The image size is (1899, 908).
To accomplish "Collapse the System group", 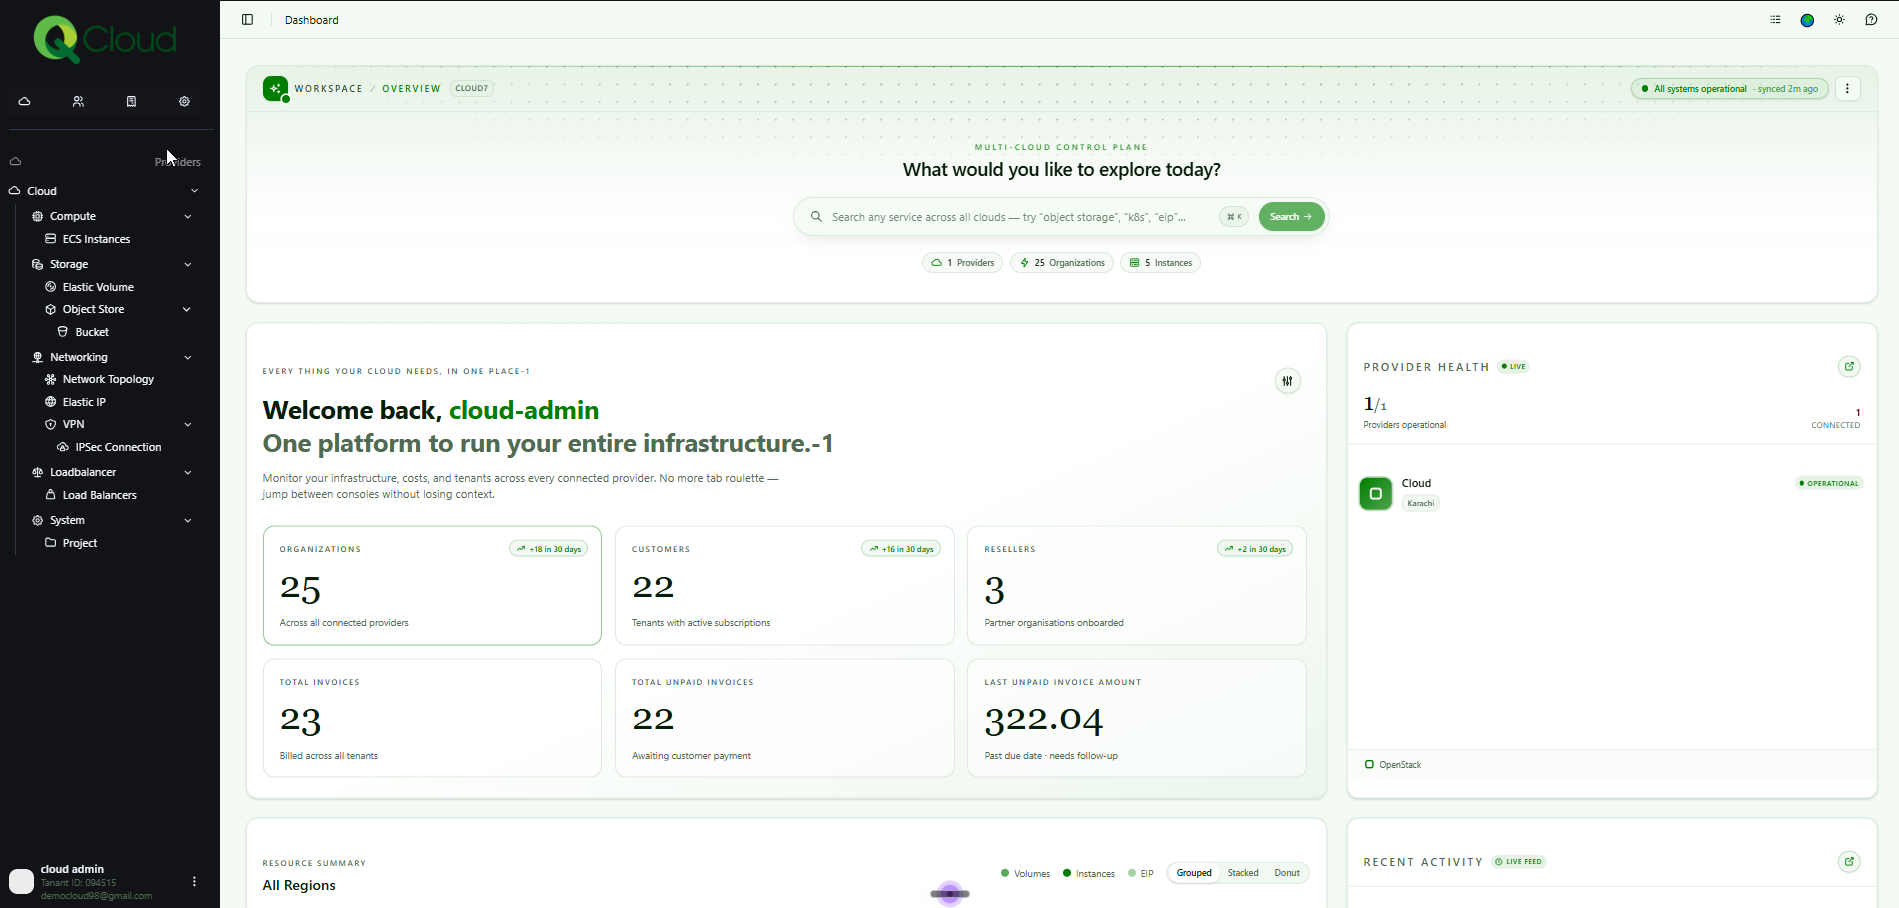I will point(187,520).
